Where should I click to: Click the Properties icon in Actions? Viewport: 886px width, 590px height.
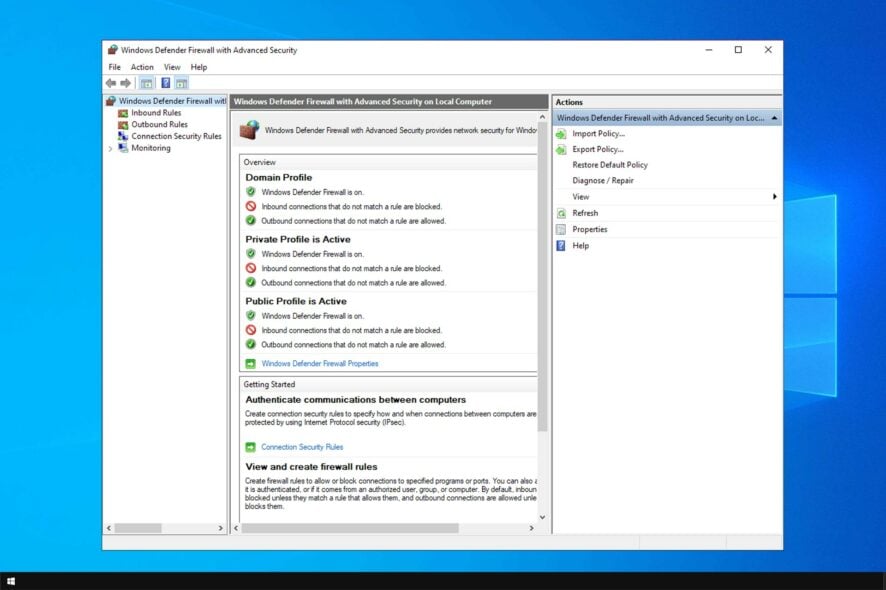561,229
